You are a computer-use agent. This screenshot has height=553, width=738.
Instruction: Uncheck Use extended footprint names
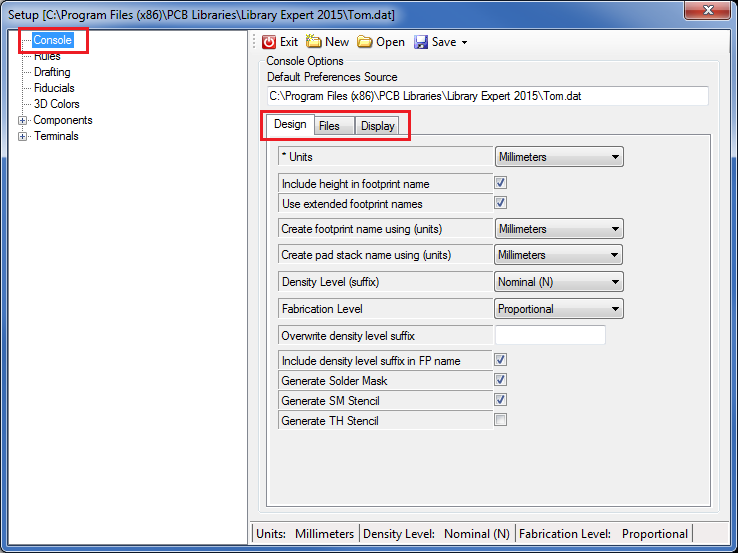(x=501, y=203)
